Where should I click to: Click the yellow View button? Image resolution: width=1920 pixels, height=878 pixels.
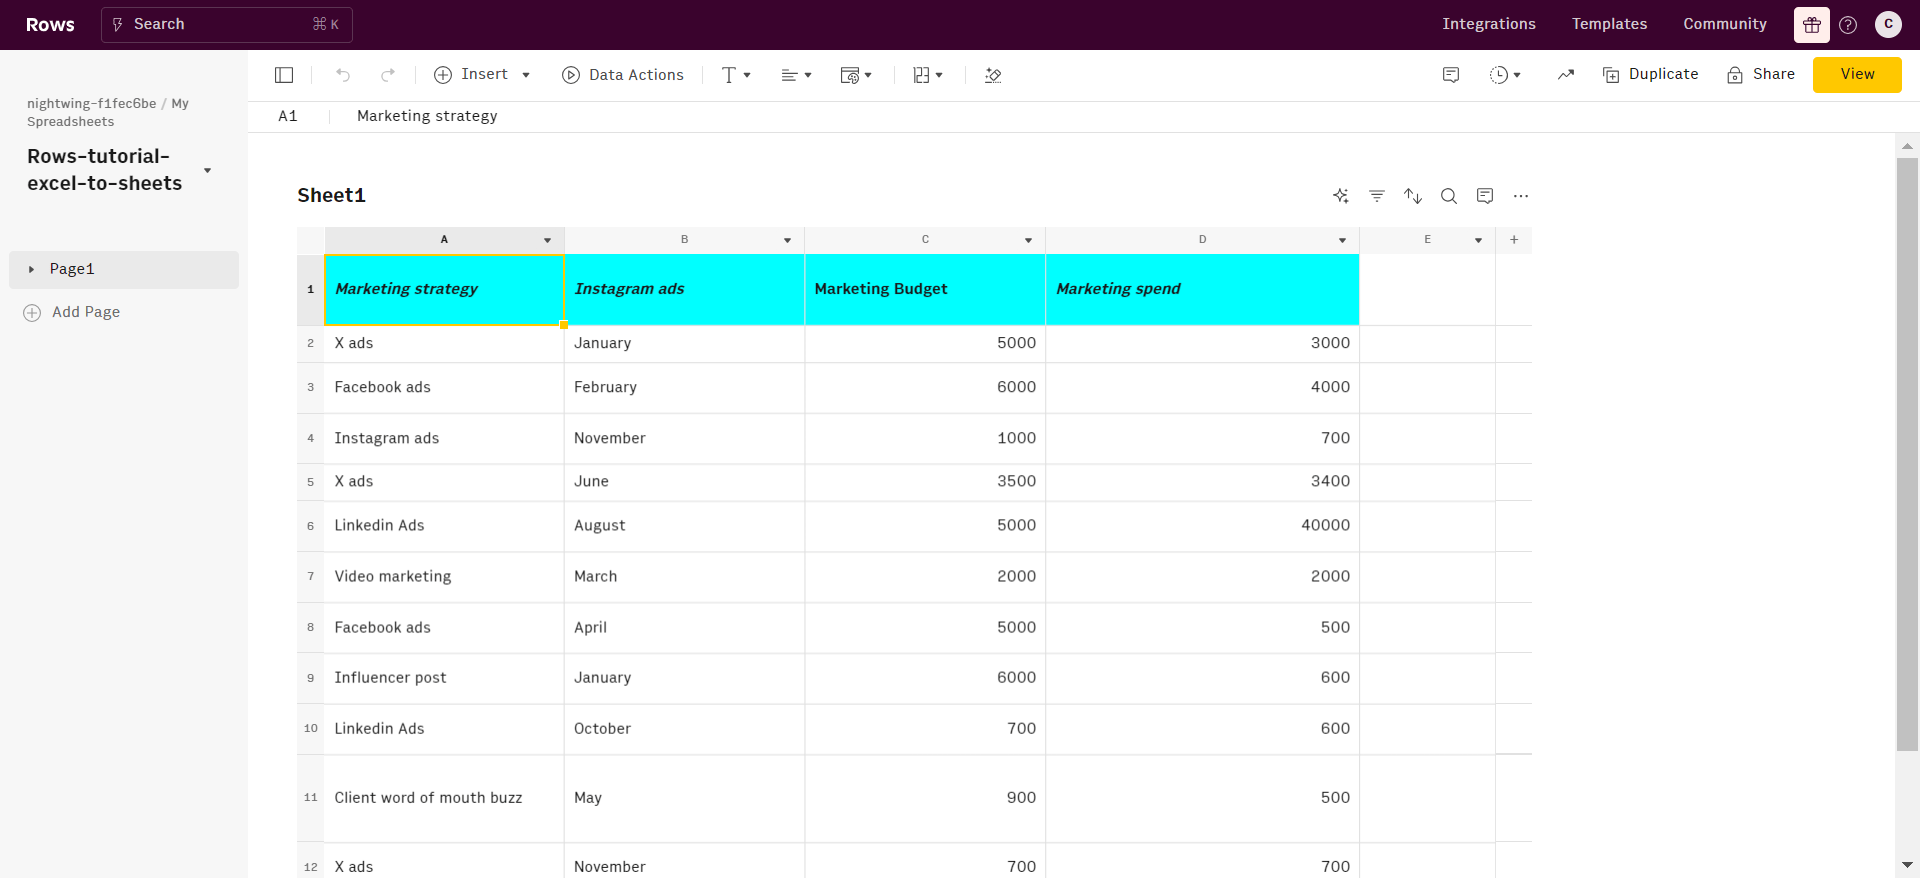1857,75
